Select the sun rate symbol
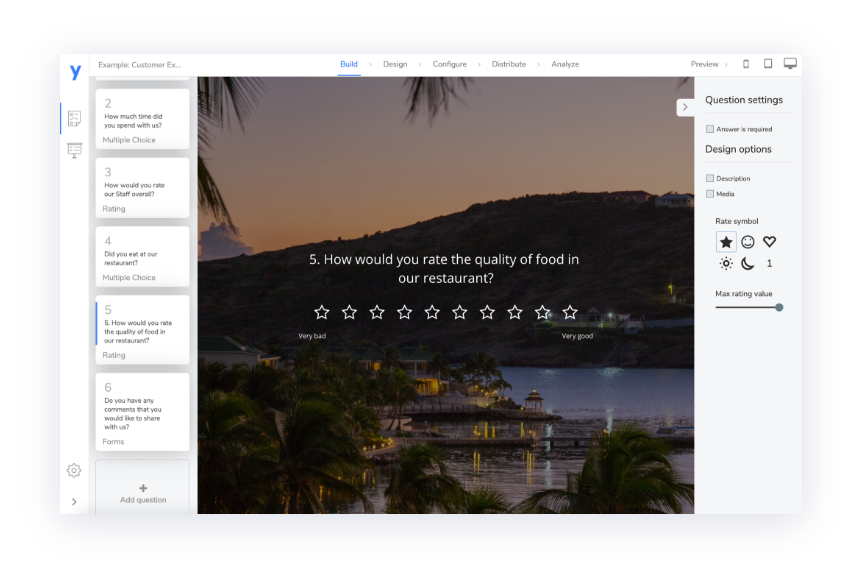 (726, 264)
